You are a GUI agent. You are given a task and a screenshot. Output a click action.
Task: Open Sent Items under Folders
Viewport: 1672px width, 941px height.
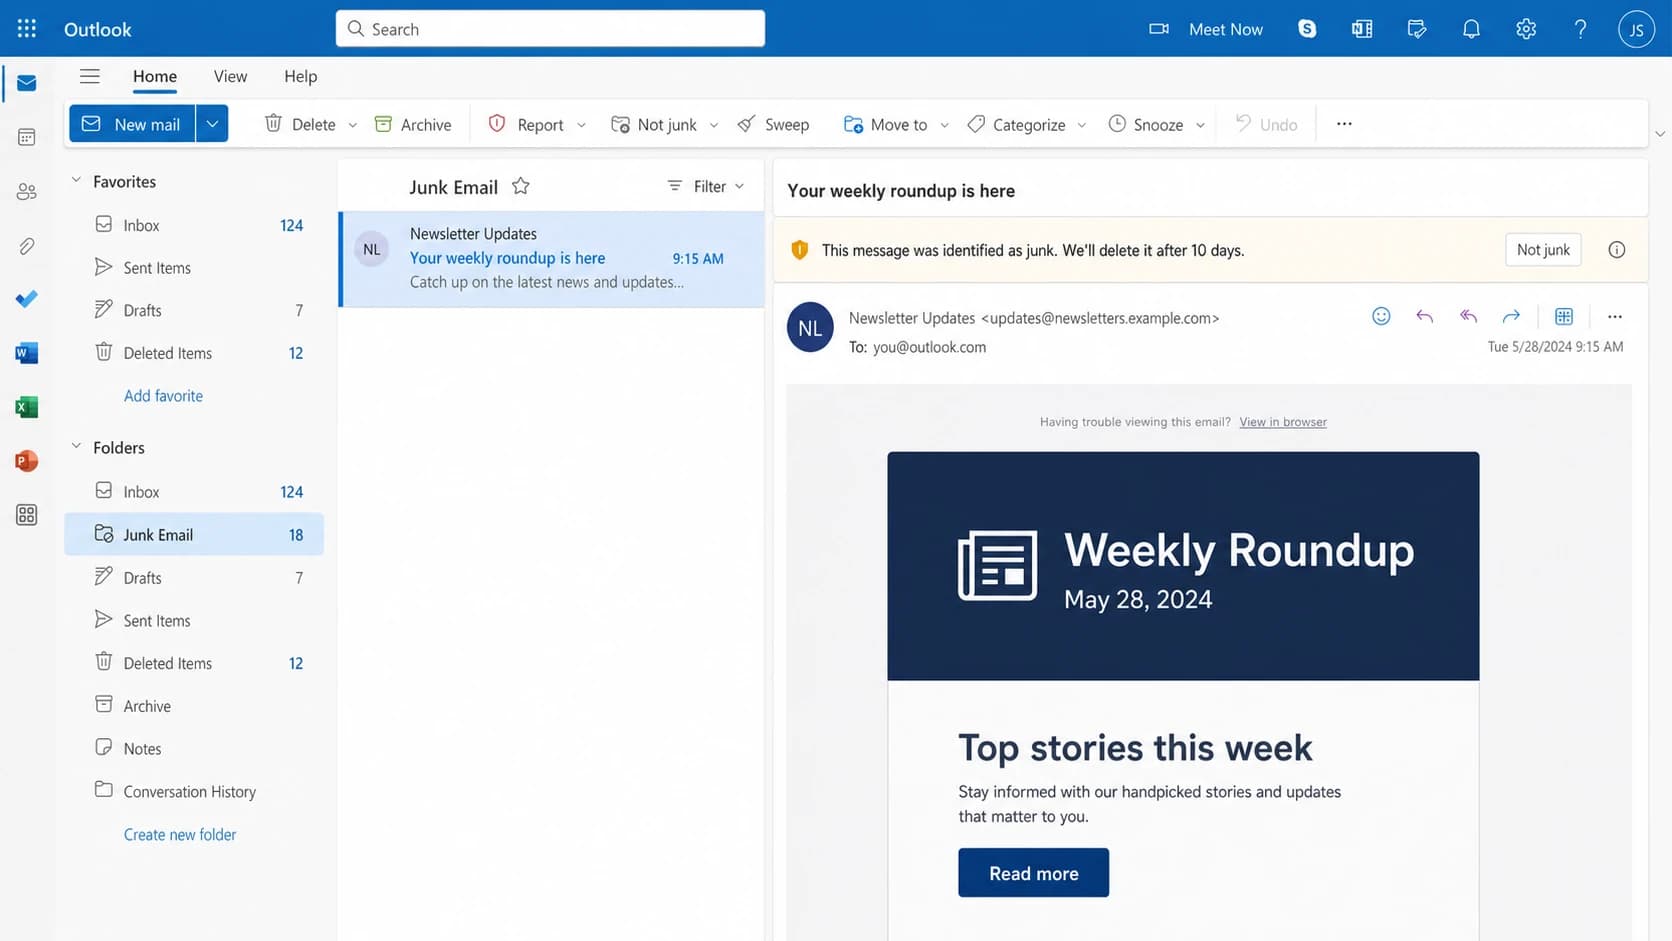(194, 620)
